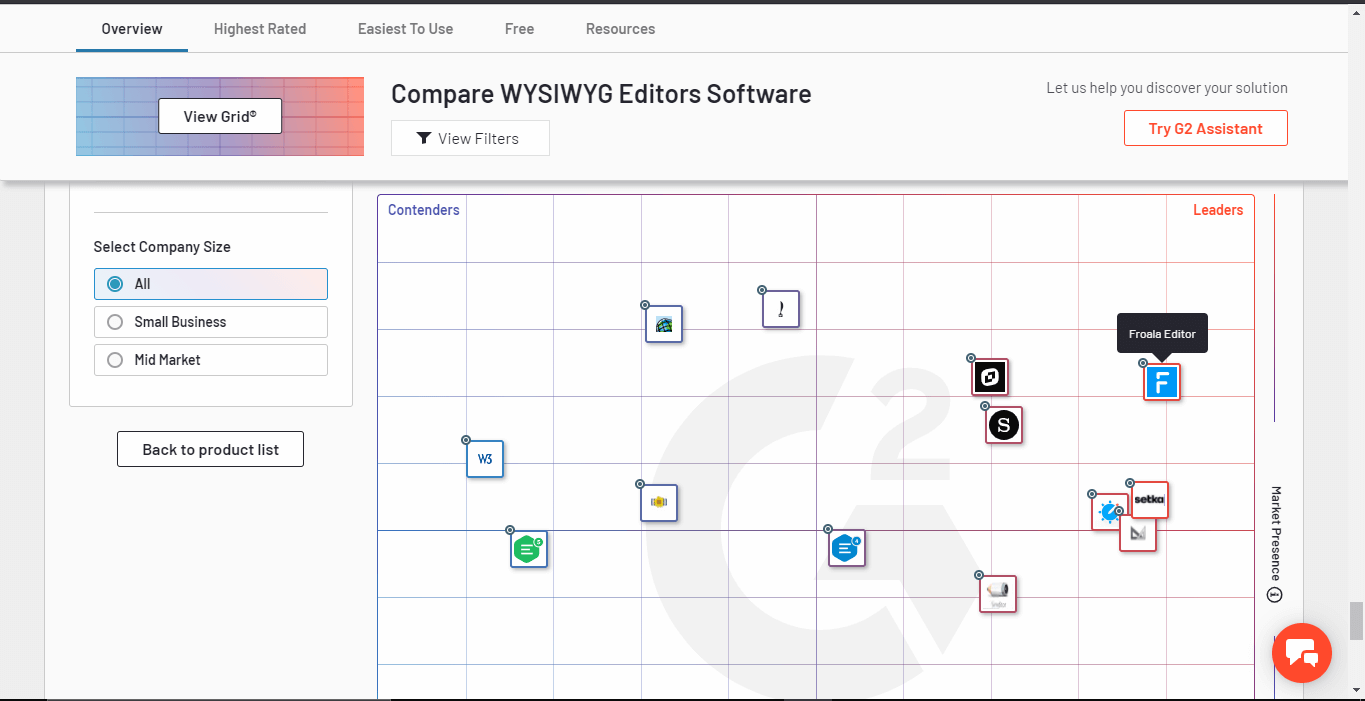
Task: Select Small Business company size
Action: [210, 322]
